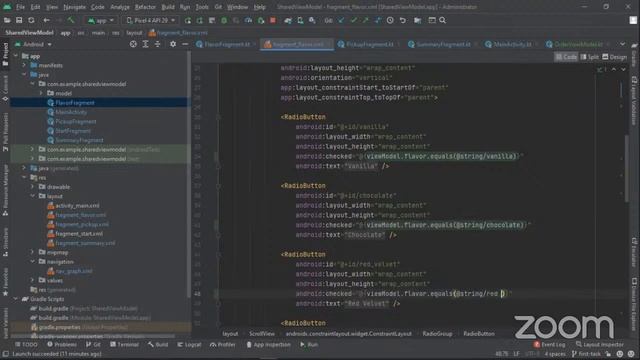Click the red Stop icon

(273, 20)
